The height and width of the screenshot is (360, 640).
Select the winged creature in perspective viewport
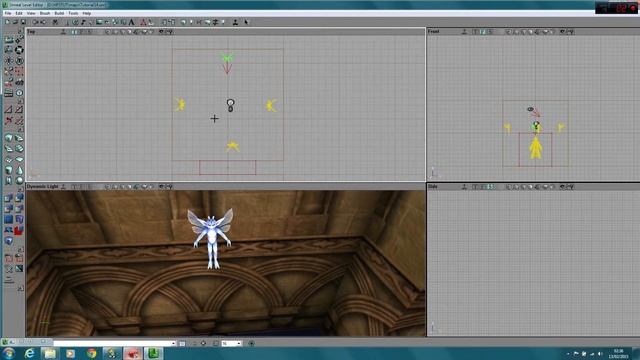click(x=211, y=238)
